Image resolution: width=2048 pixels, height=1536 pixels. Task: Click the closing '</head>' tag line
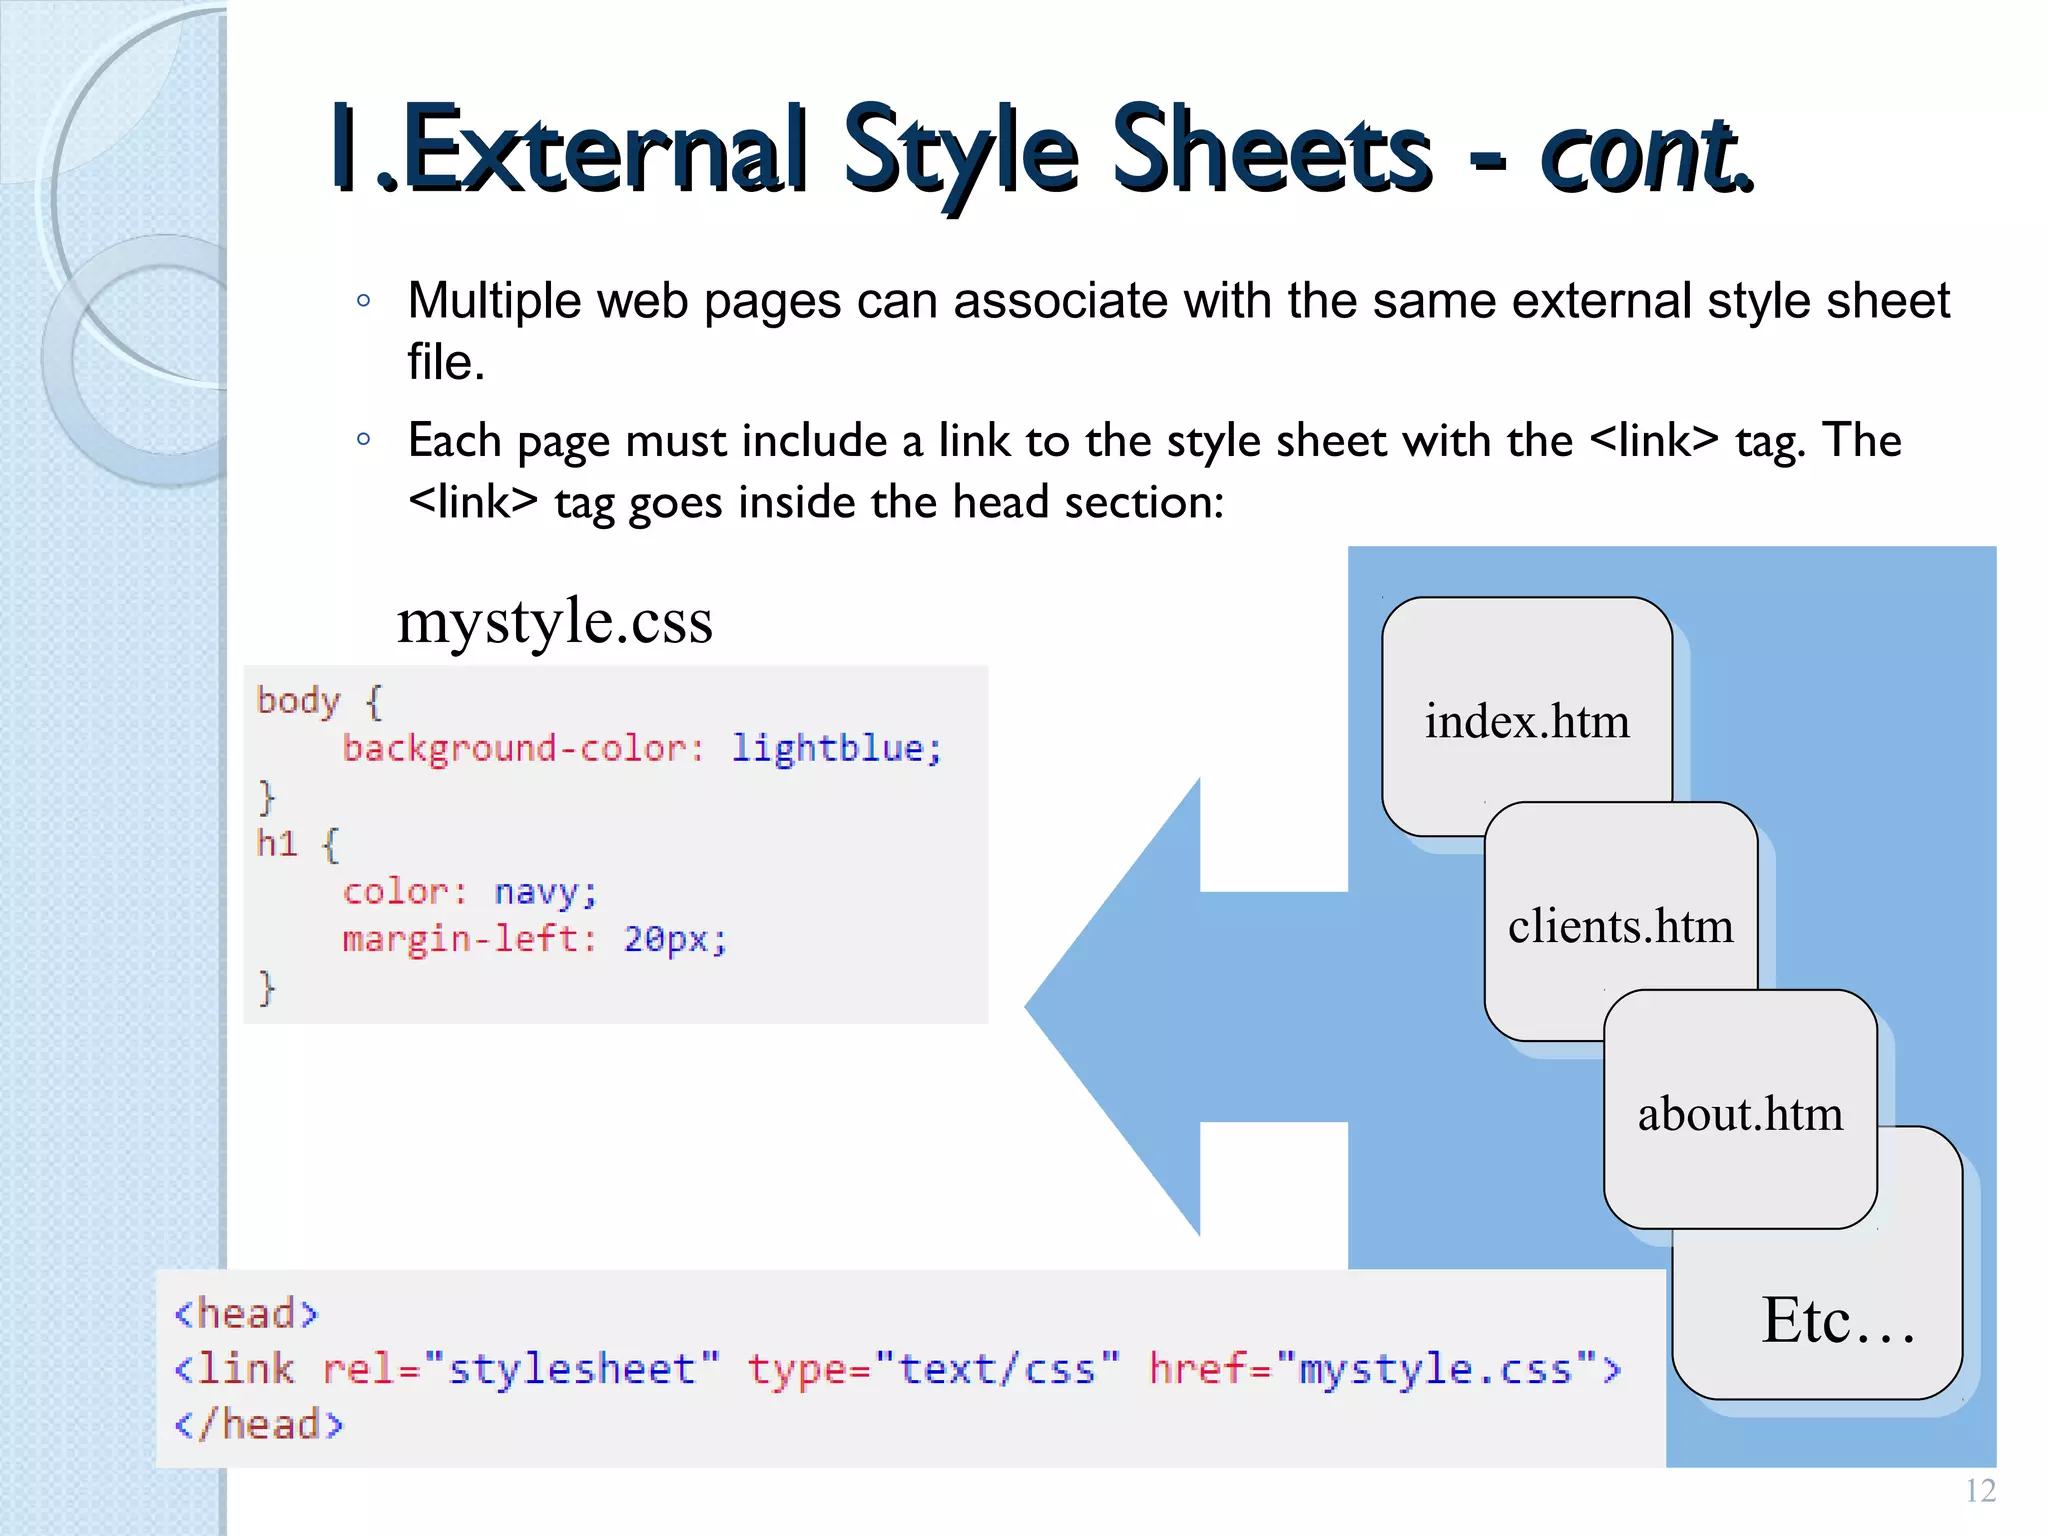click(258, 1424)
